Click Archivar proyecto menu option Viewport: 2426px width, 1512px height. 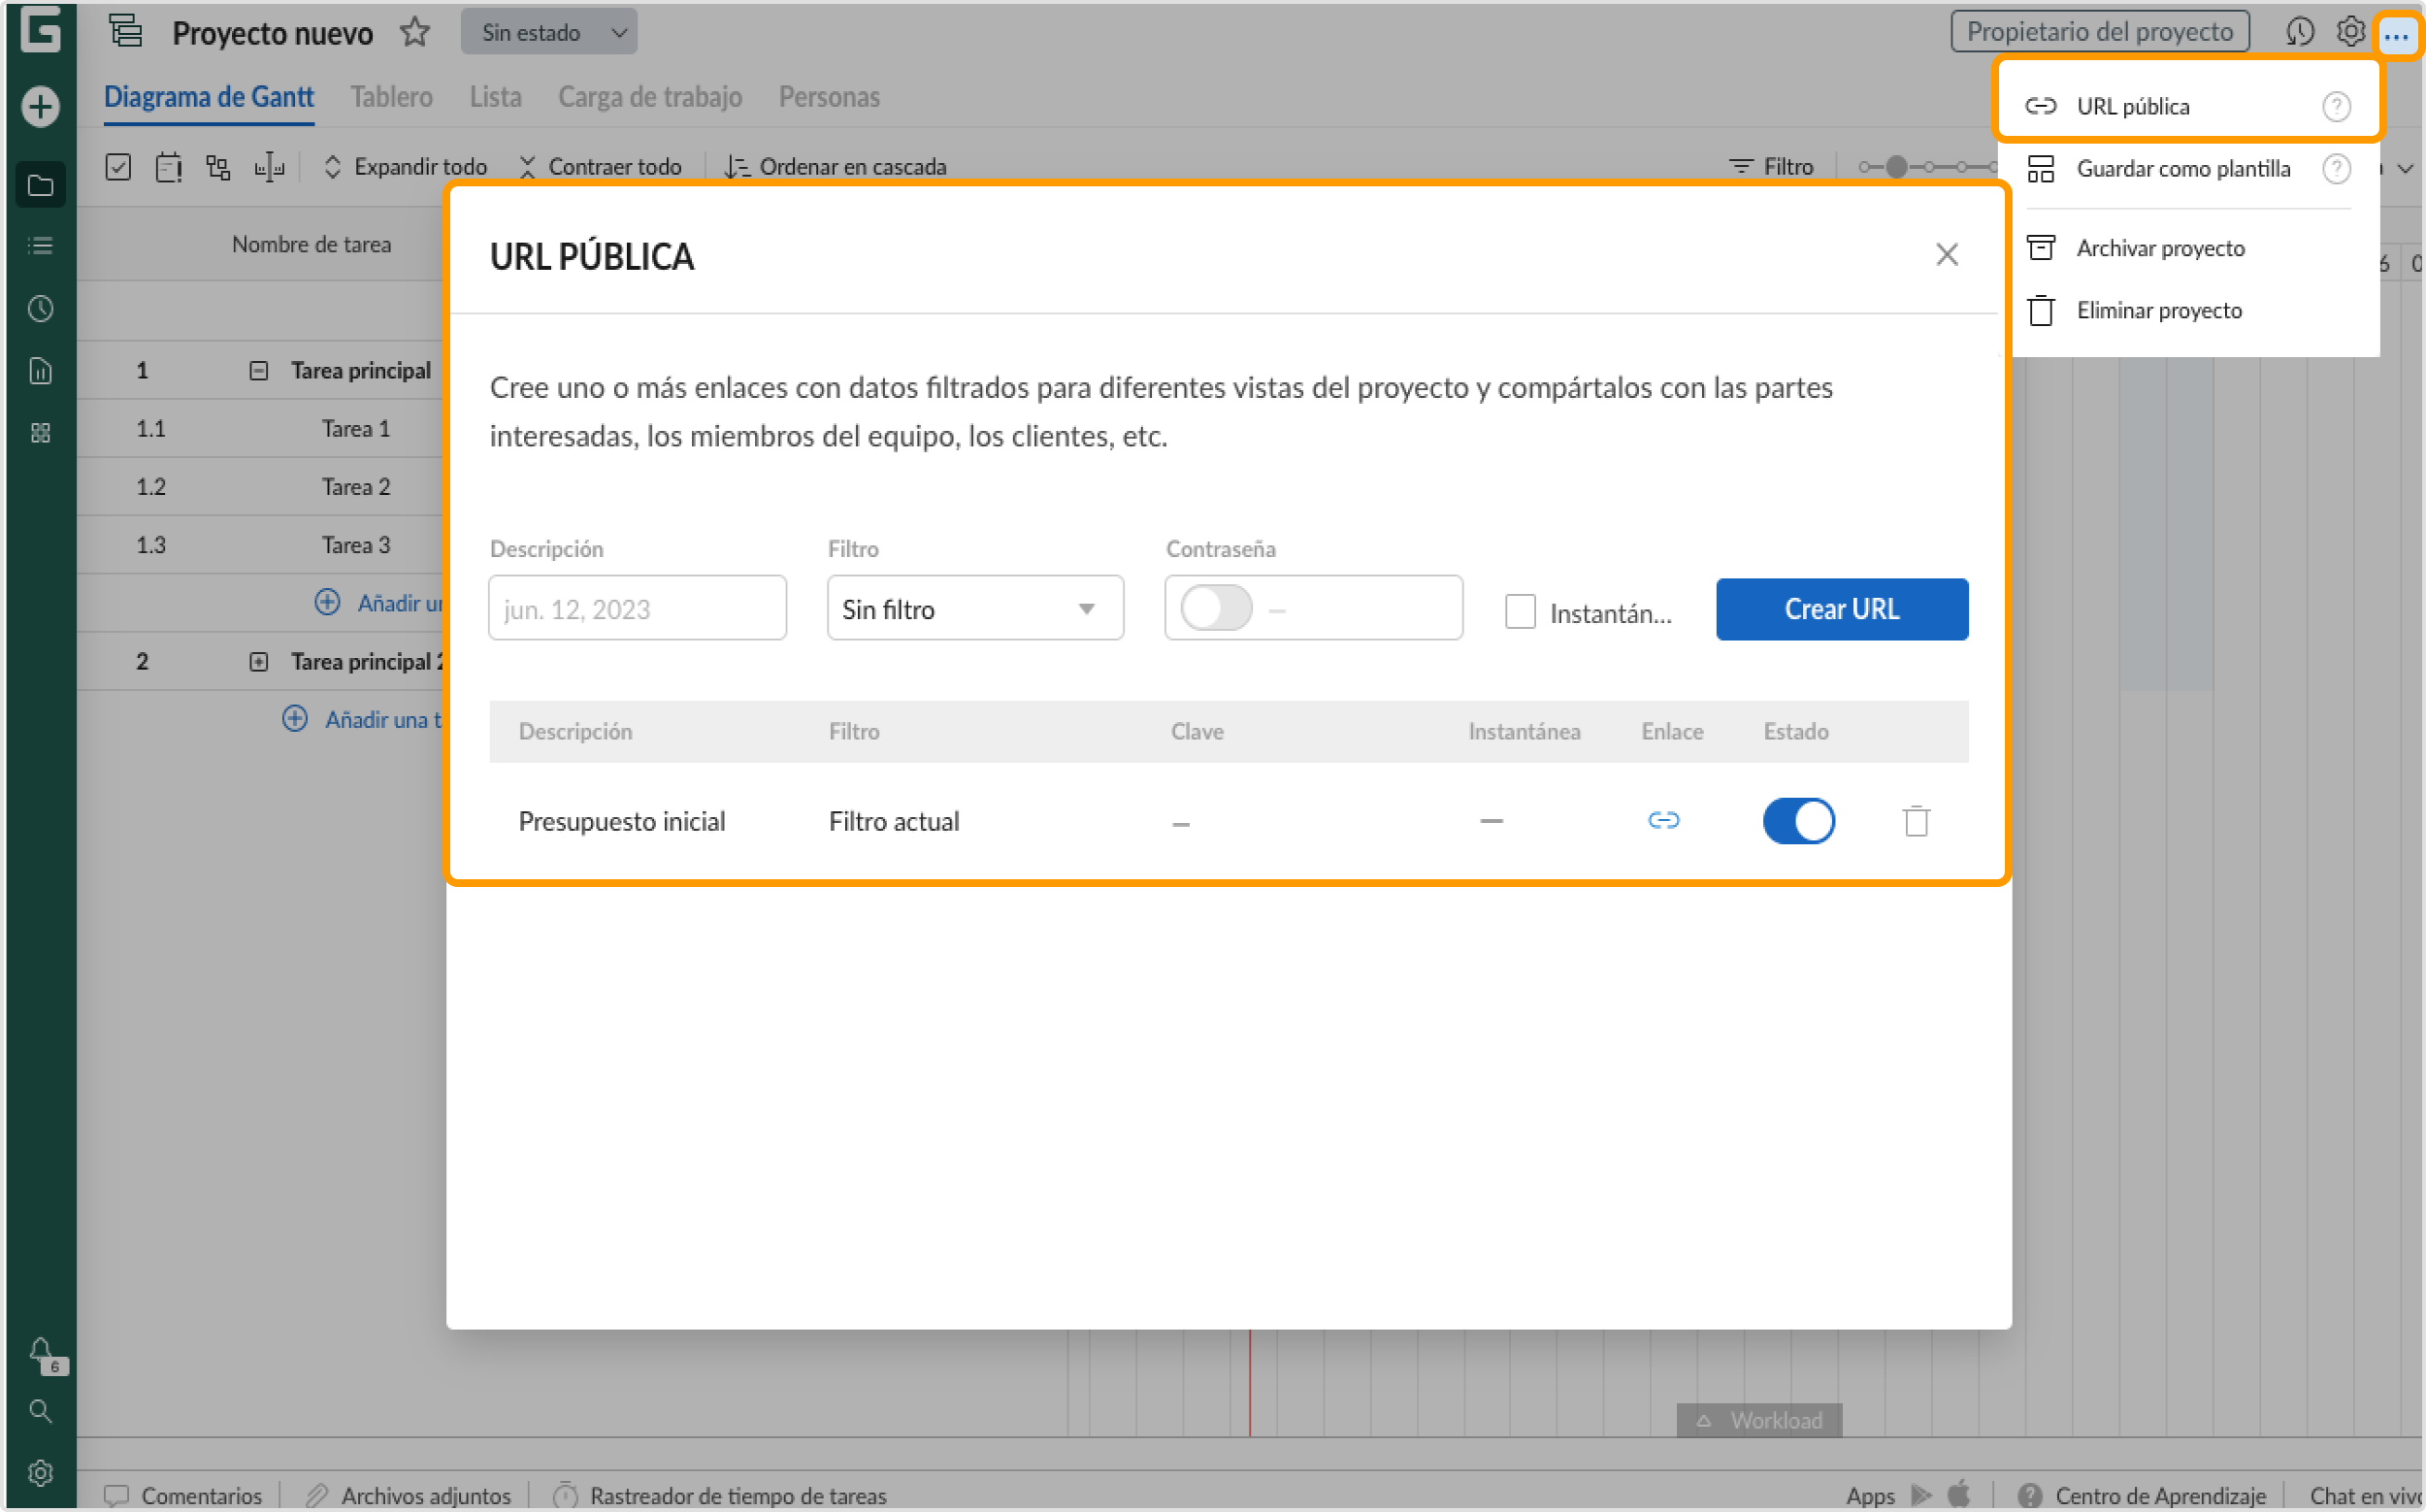(x=2159, y=247)
